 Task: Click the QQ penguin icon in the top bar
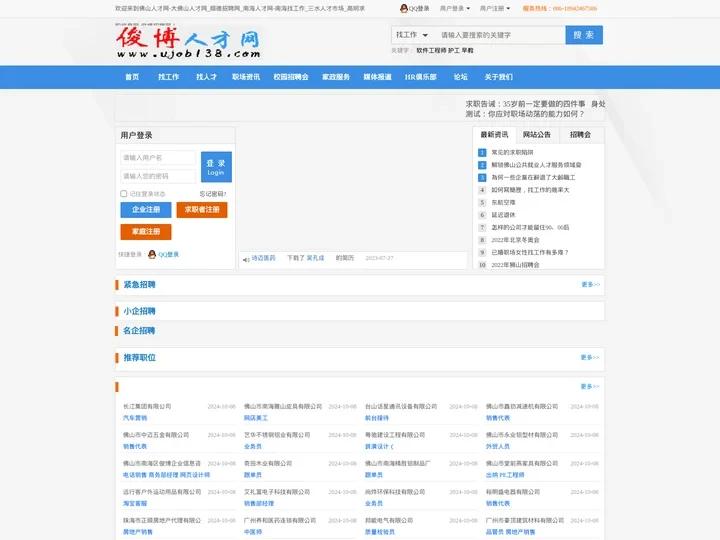404,8
